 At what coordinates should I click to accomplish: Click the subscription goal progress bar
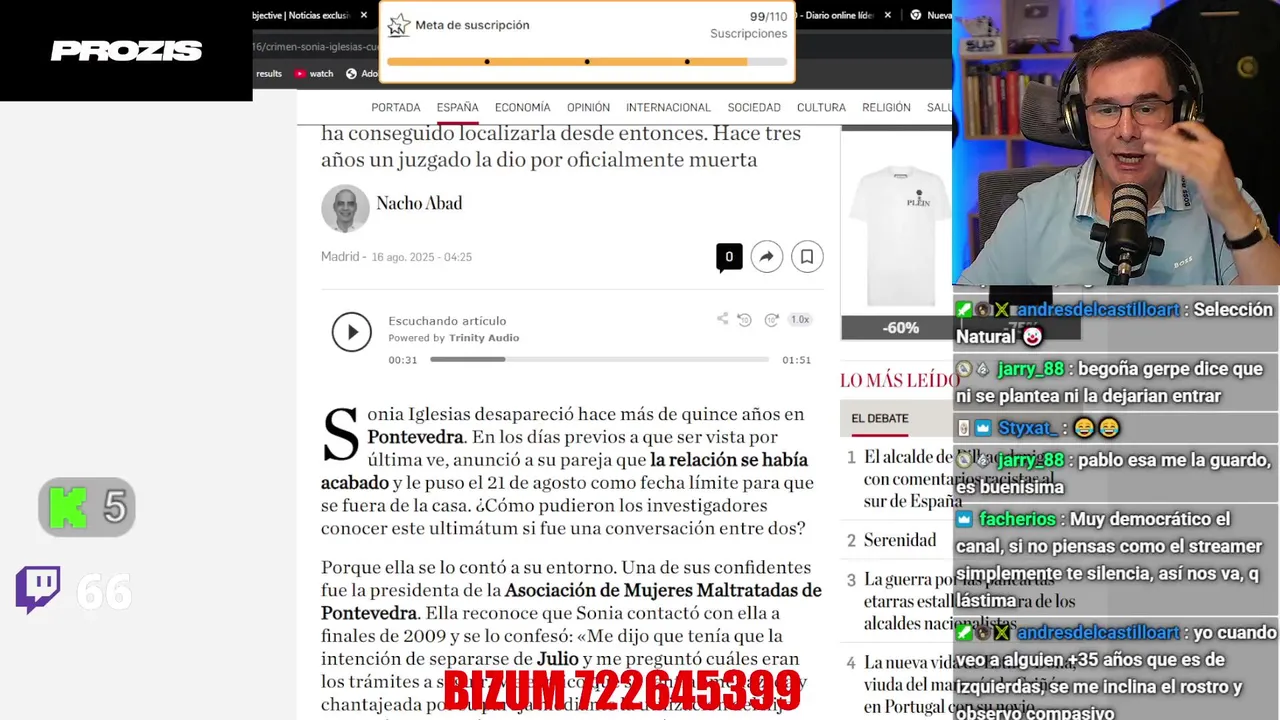click(x=586, y=62)
